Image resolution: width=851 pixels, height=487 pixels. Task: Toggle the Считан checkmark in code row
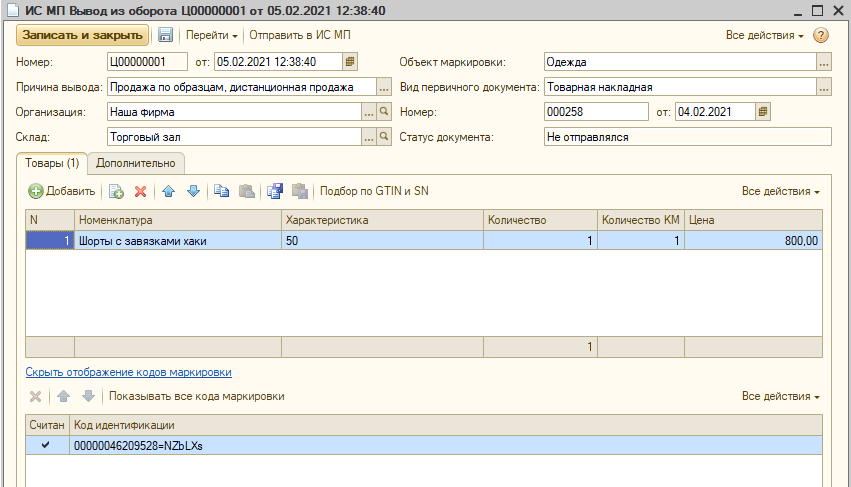point(45,445)
